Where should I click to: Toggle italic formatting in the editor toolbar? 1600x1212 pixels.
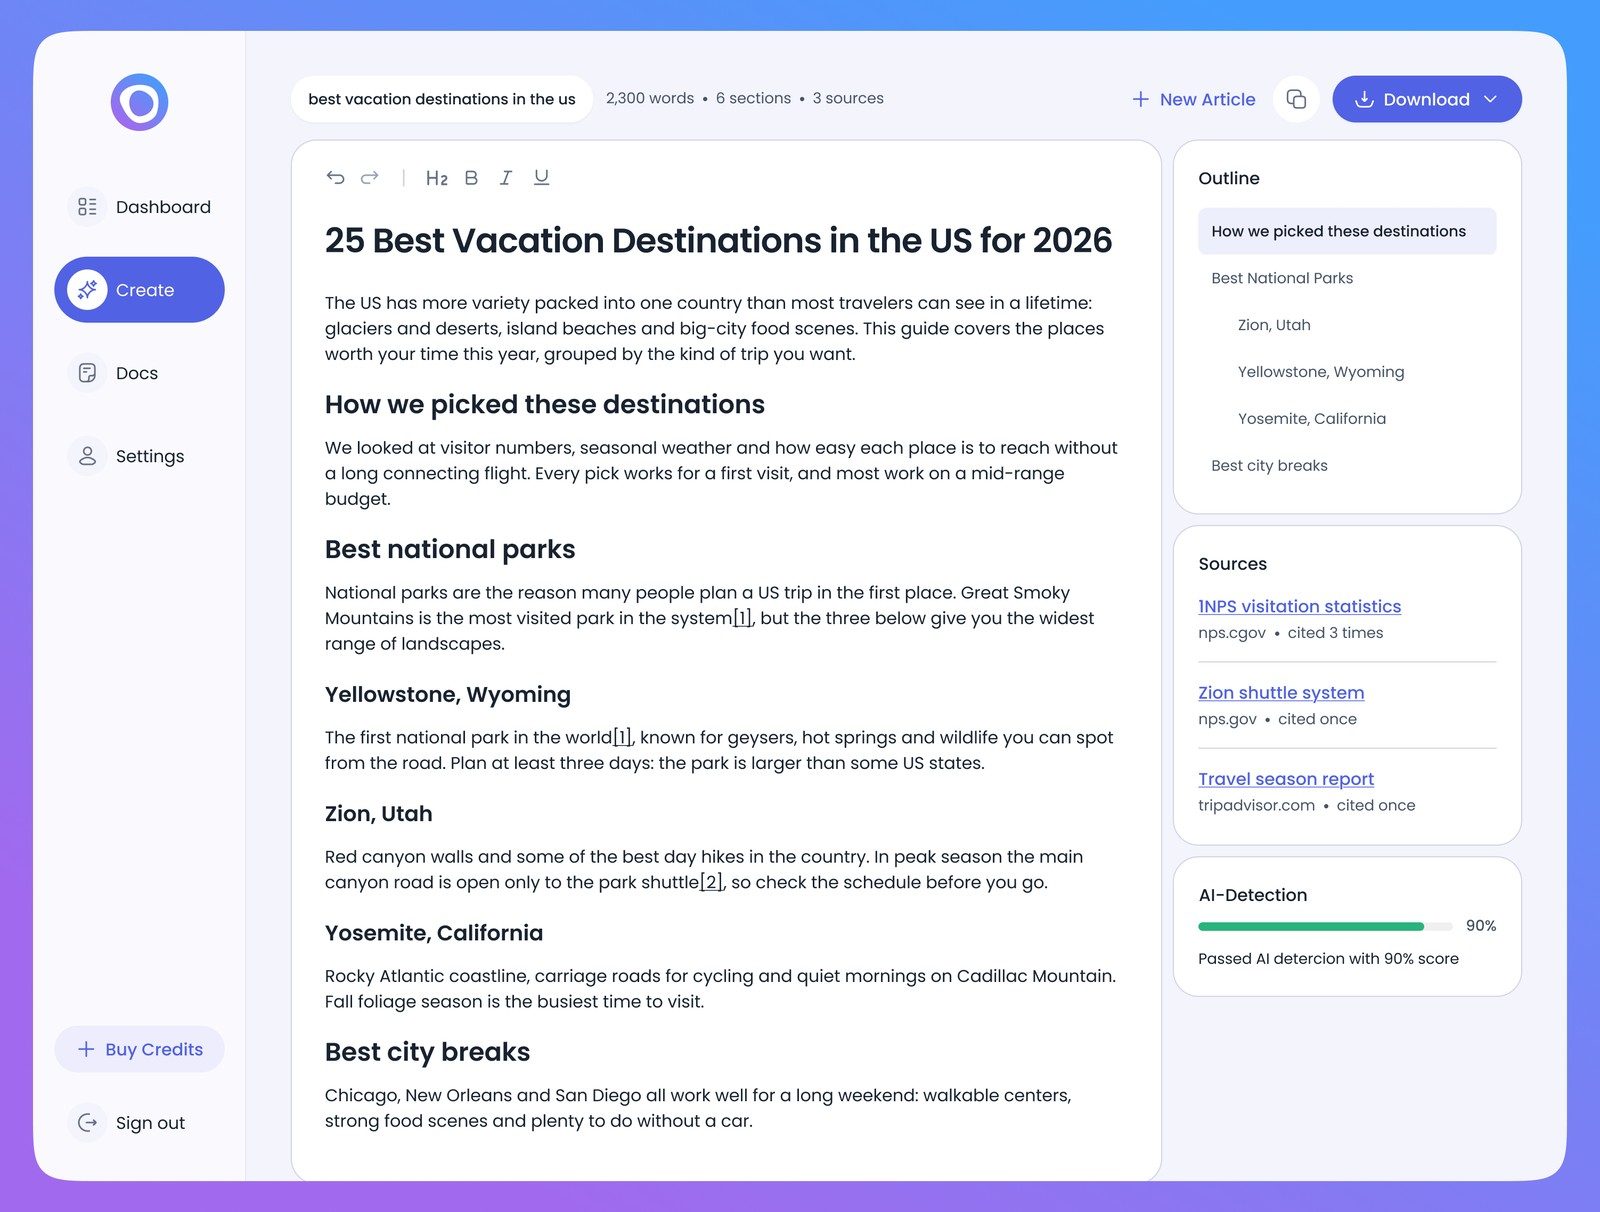coord(506,178)
